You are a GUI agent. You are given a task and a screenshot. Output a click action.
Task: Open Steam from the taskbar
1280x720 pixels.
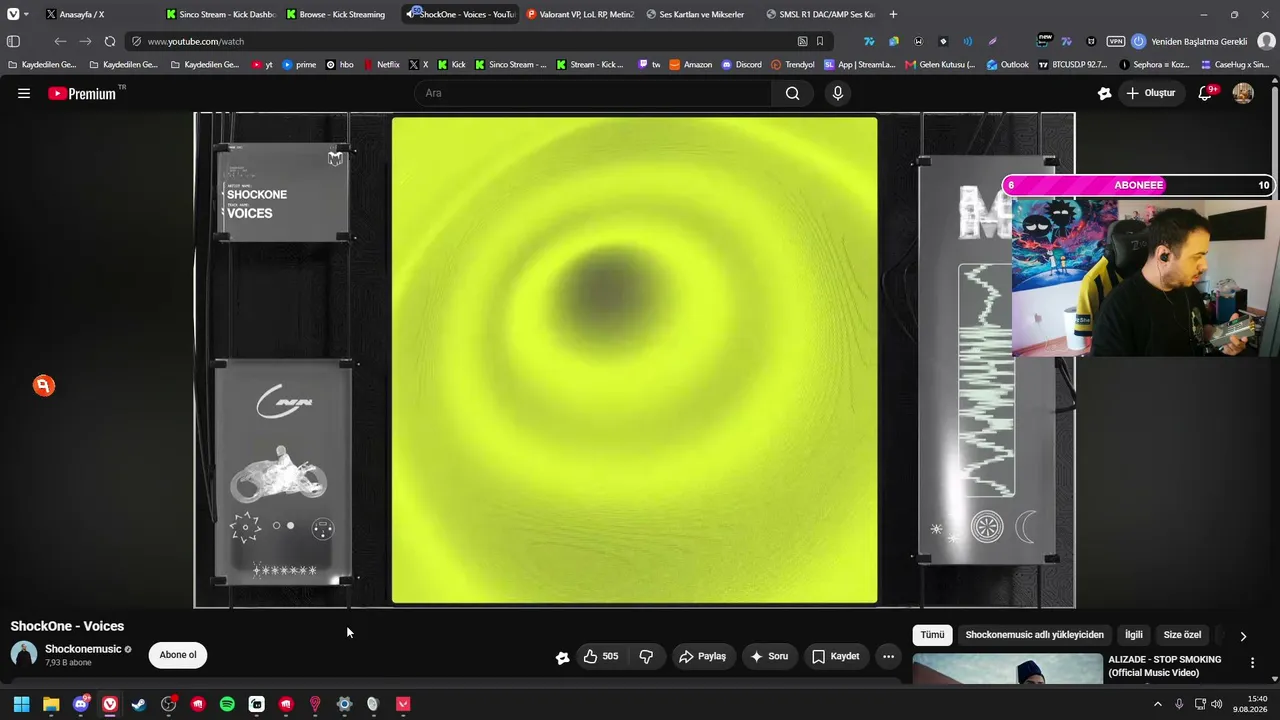coord(139,704)
